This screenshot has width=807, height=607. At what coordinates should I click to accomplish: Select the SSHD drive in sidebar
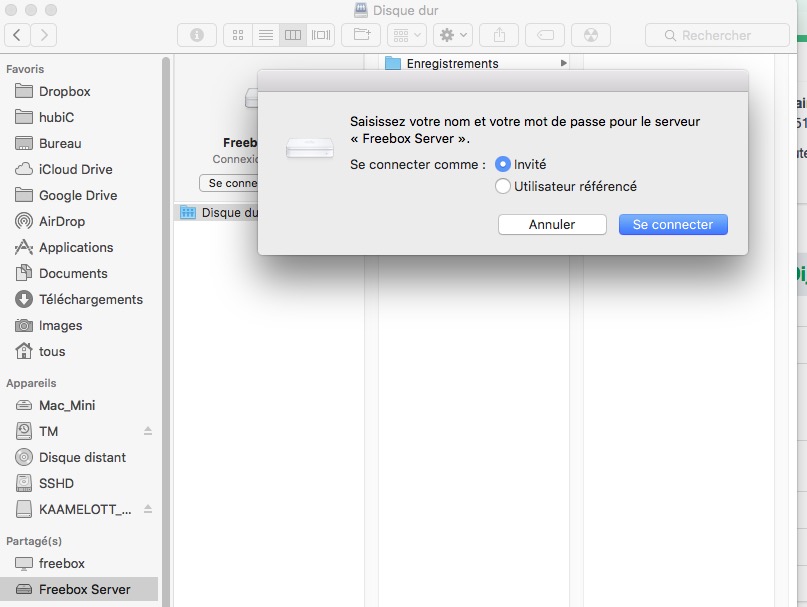(79, 483)
